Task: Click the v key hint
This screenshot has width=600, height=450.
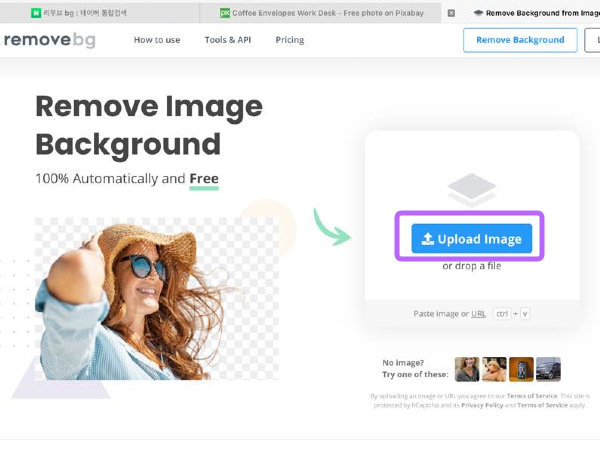Action: tap(525, 314)
